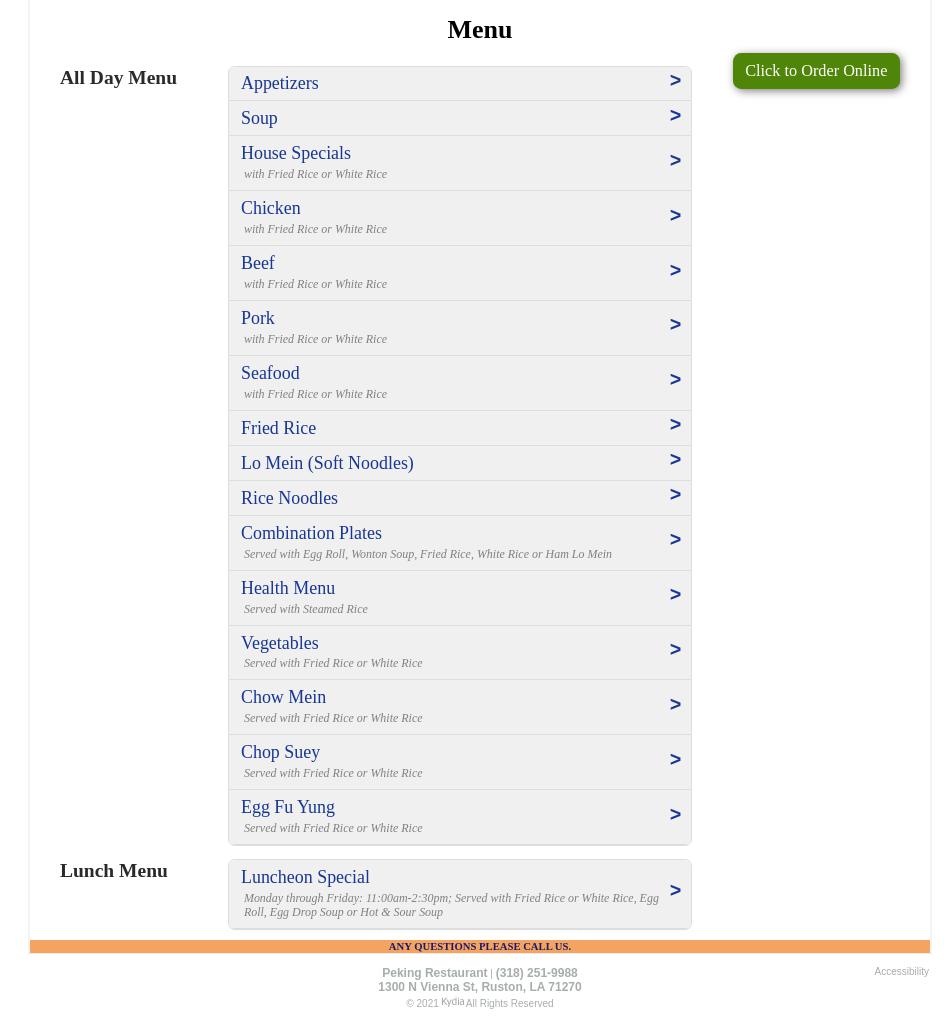The height and width of the screenshot is (1016, 945).
Task: Click the chevron beside Egg Fu Yung
Action: pos(675,815)
